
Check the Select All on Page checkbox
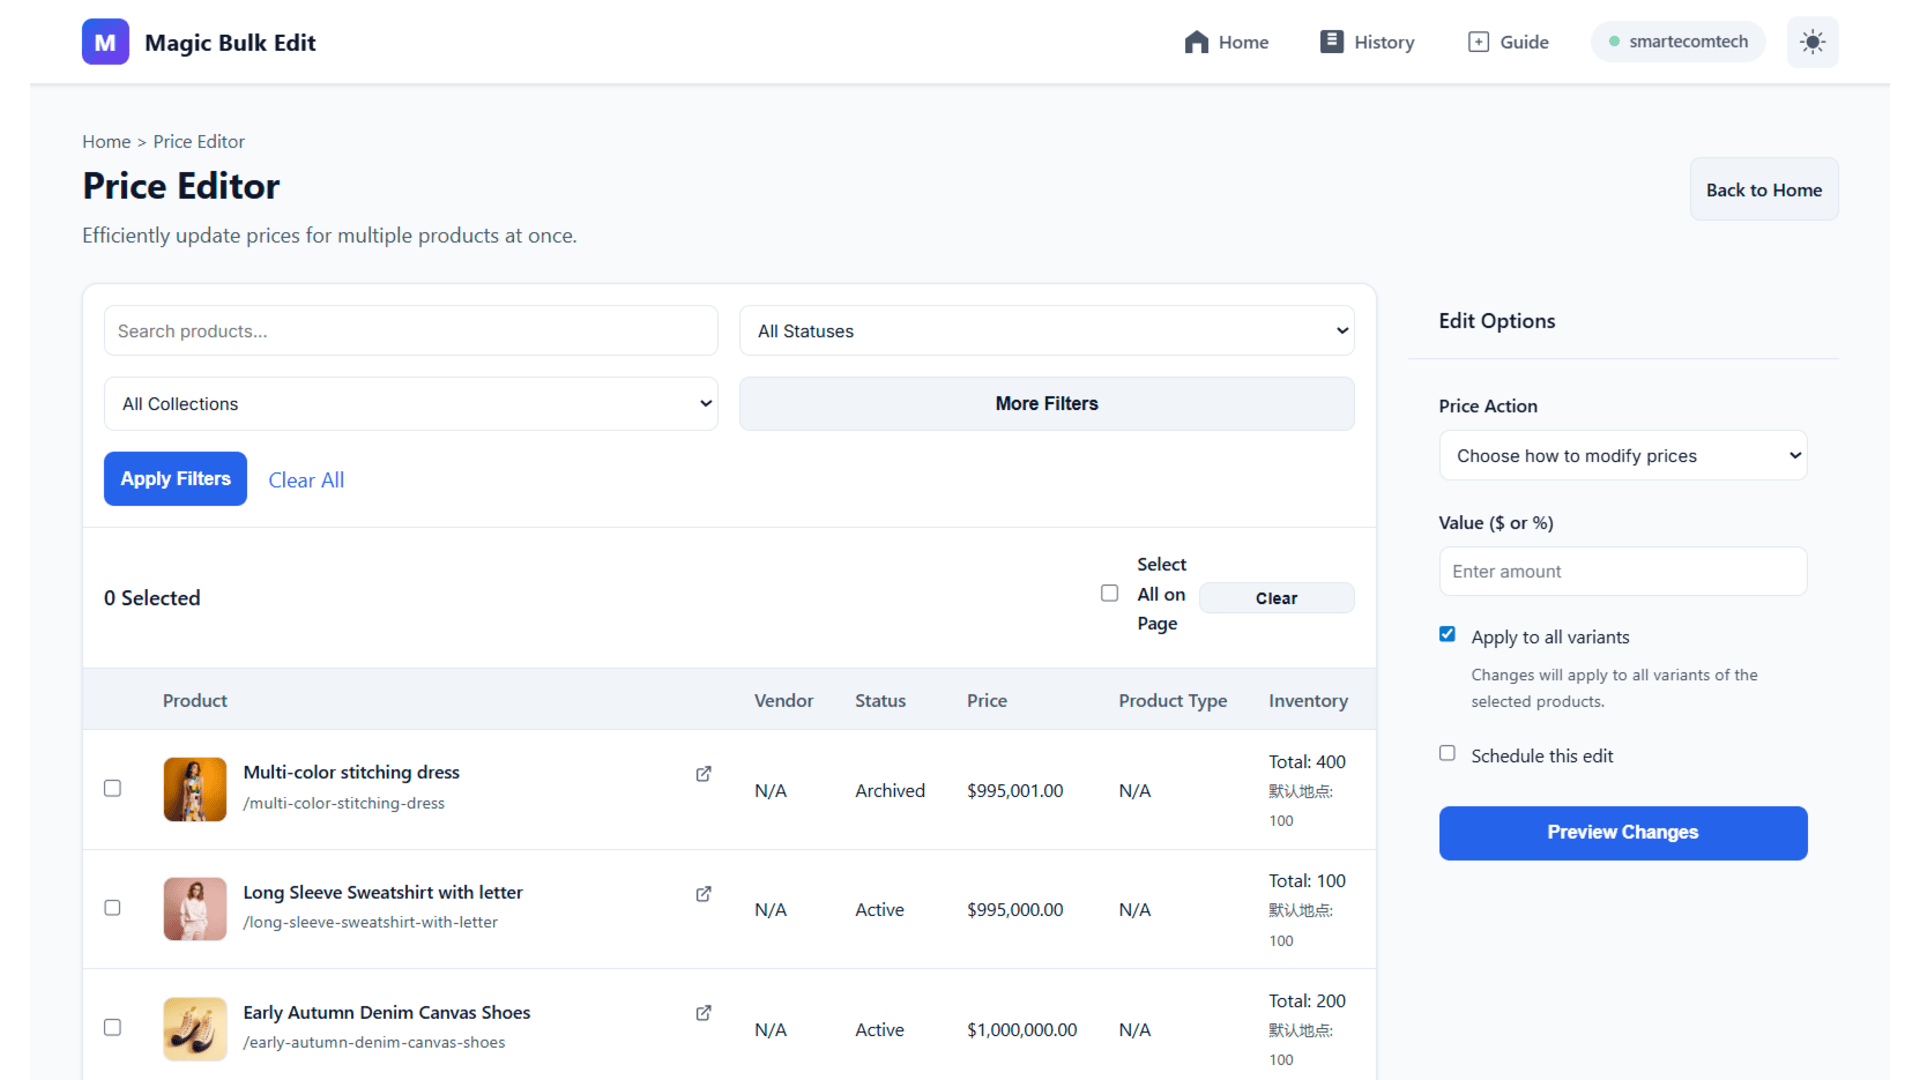(1109, 593)
